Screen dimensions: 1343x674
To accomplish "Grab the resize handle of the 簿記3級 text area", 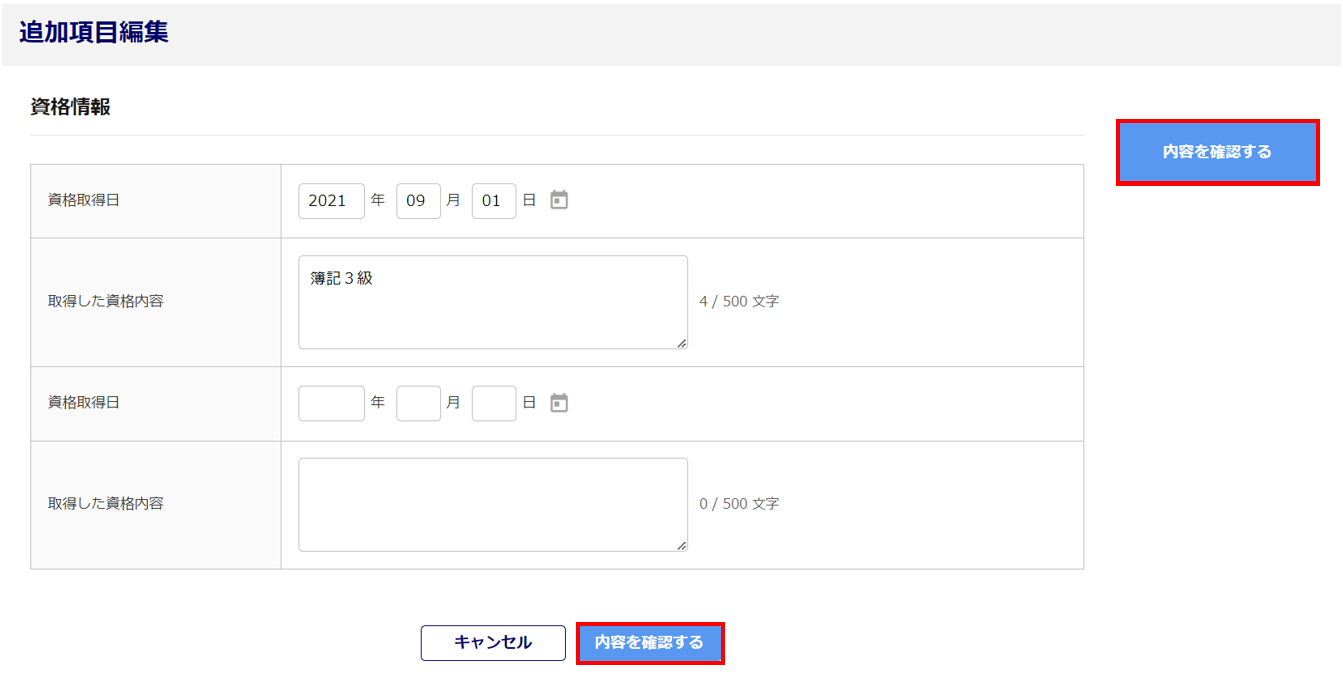I will click(681, 343).
